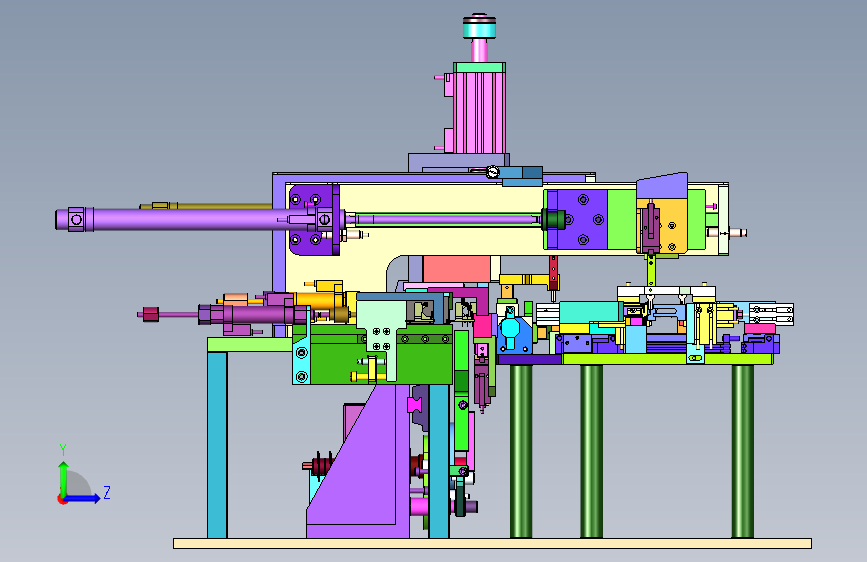Select the beige base plate at the bottom

[x=492, y=543]
